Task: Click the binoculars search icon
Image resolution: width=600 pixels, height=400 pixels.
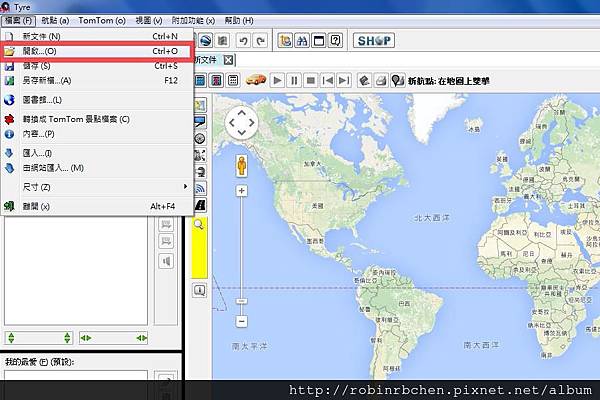Action: tap(302, 40)
